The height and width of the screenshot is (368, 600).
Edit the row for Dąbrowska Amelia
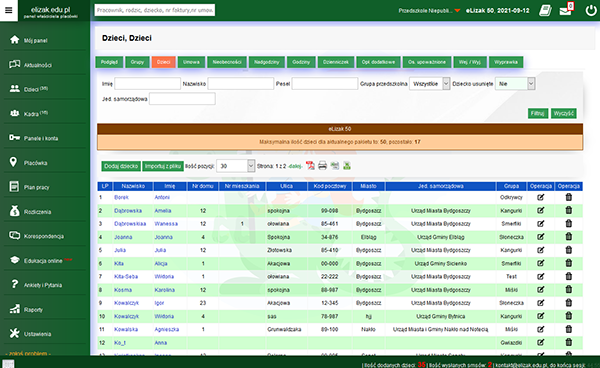click(x=540, y=210)
